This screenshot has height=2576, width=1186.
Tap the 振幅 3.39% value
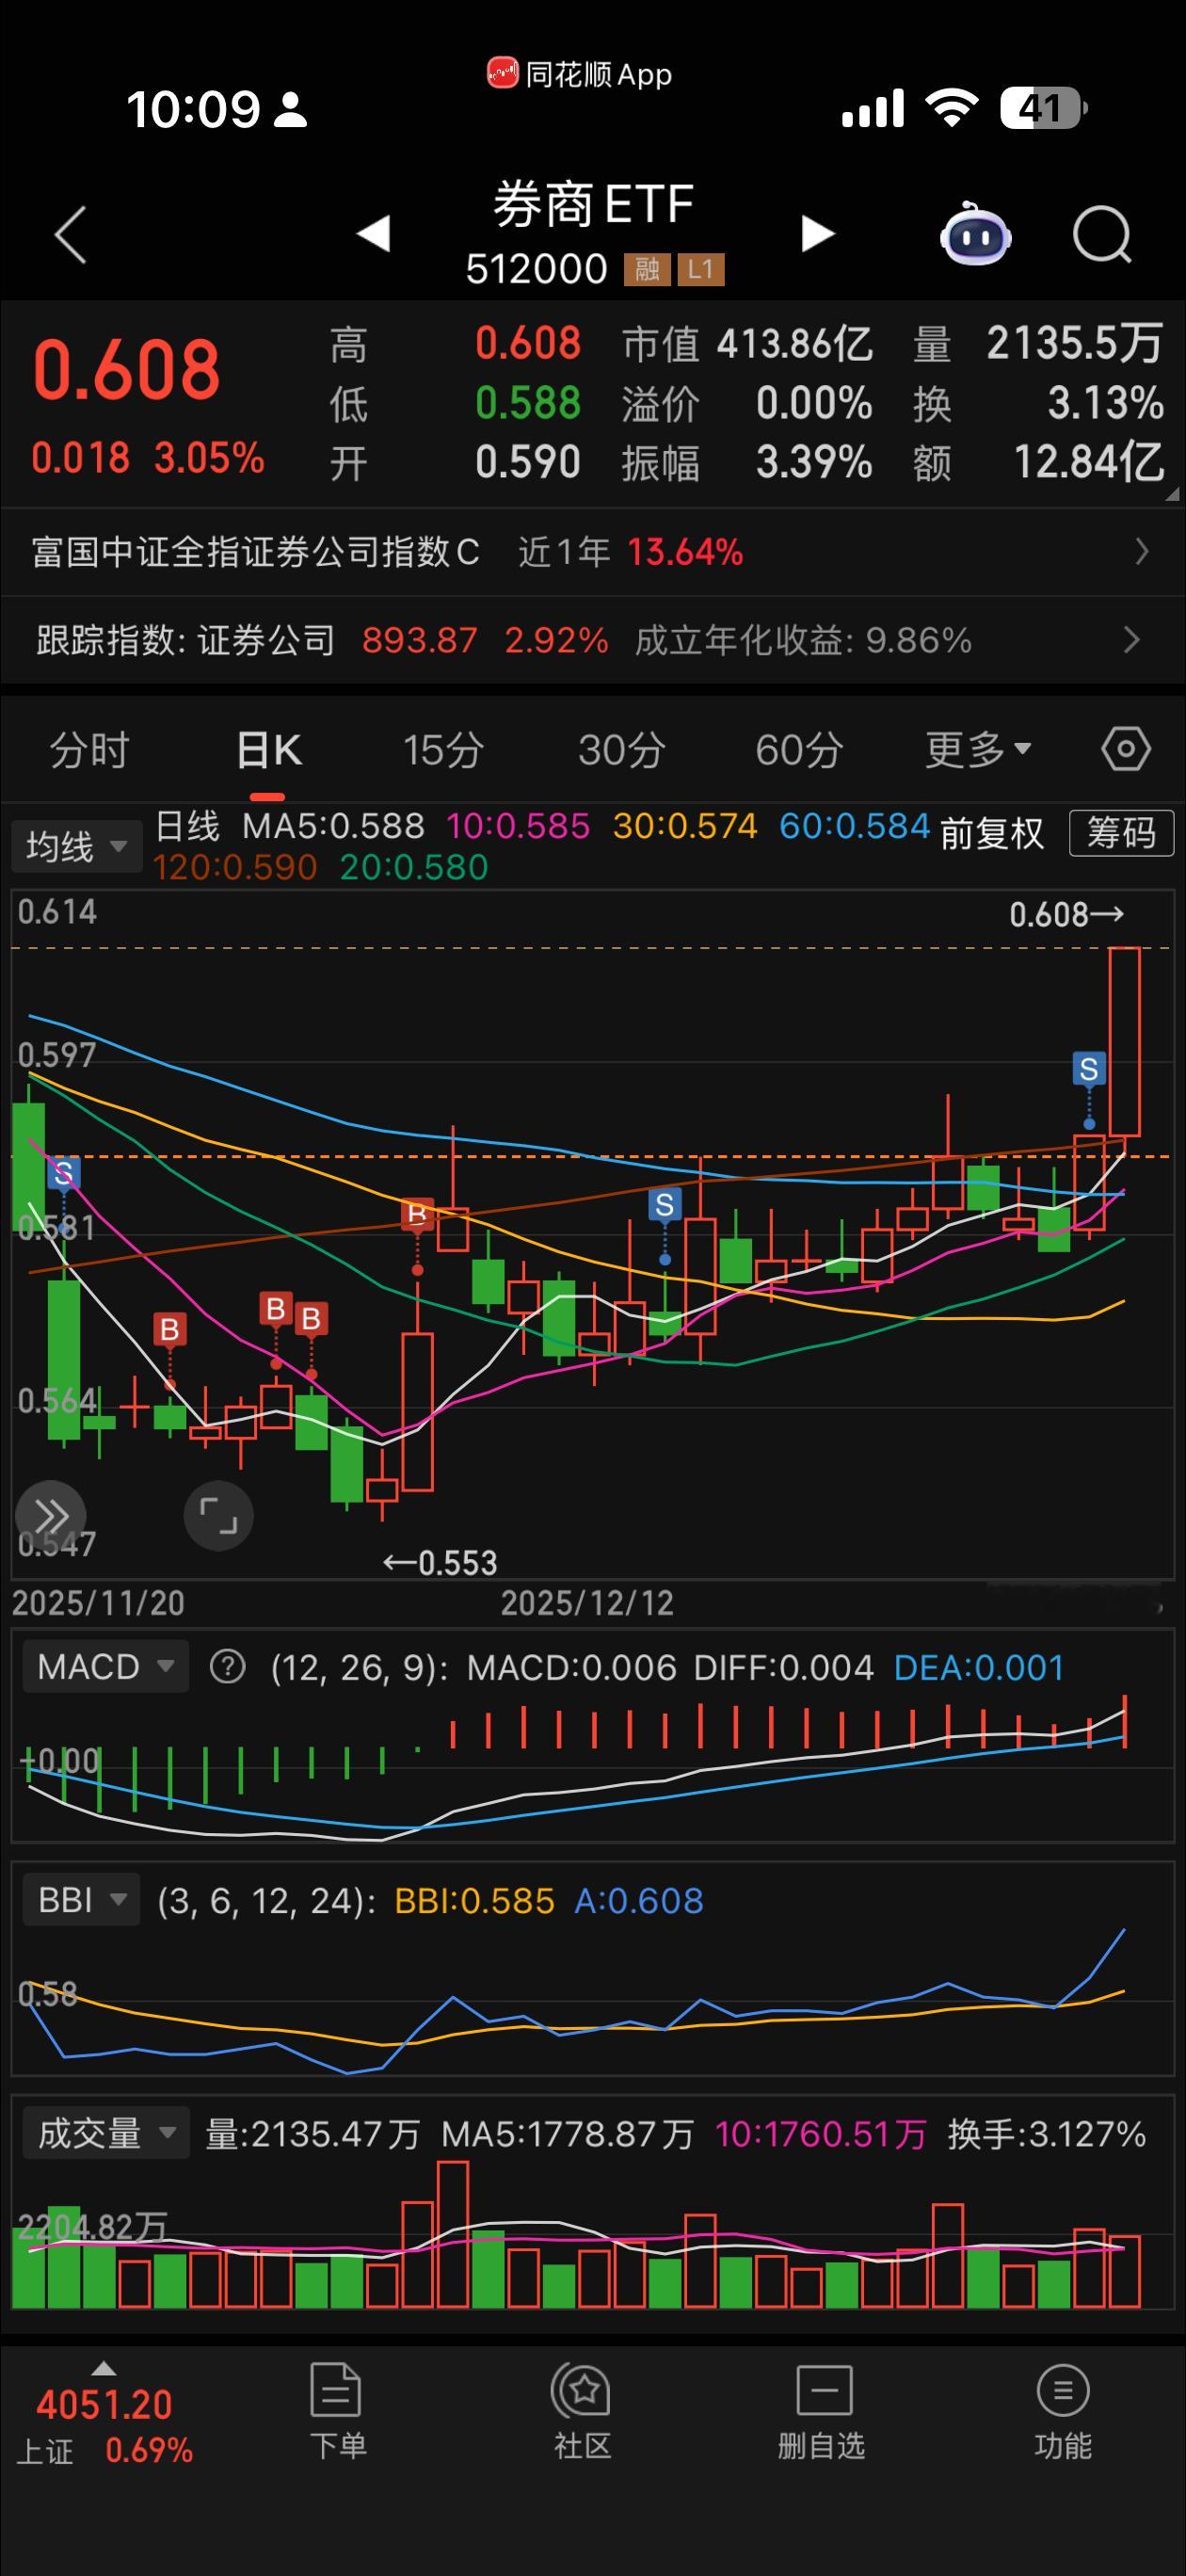click(814, 462)
